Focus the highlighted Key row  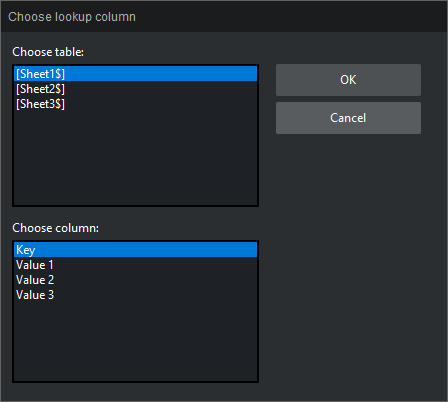[135, 250]
